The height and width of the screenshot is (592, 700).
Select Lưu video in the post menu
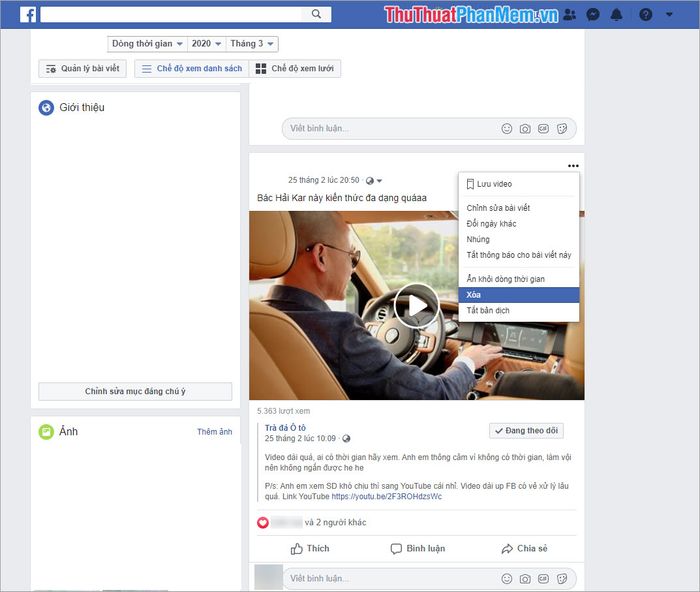(x=519, y=184)
